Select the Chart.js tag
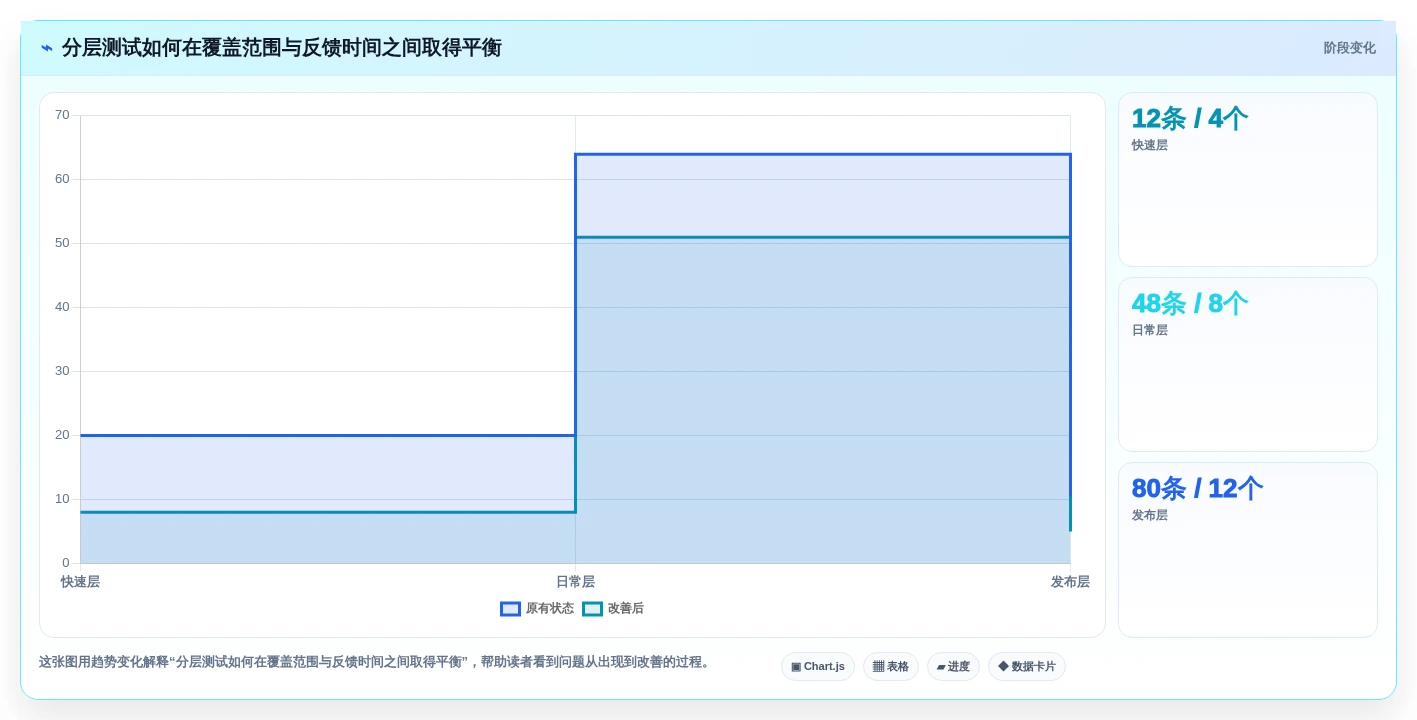Screen dimensions: 1417x720 818,667
